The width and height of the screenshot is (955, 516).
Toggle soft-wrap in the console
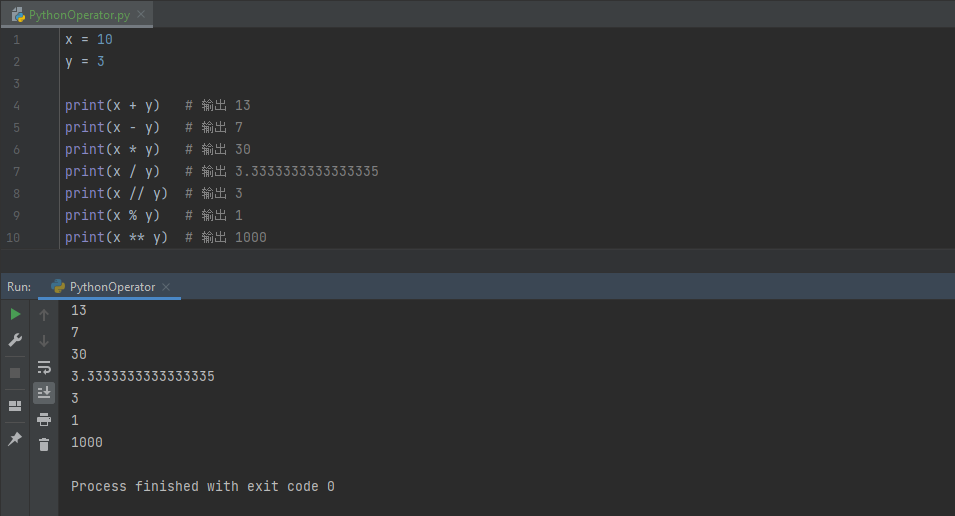point(44,367)
